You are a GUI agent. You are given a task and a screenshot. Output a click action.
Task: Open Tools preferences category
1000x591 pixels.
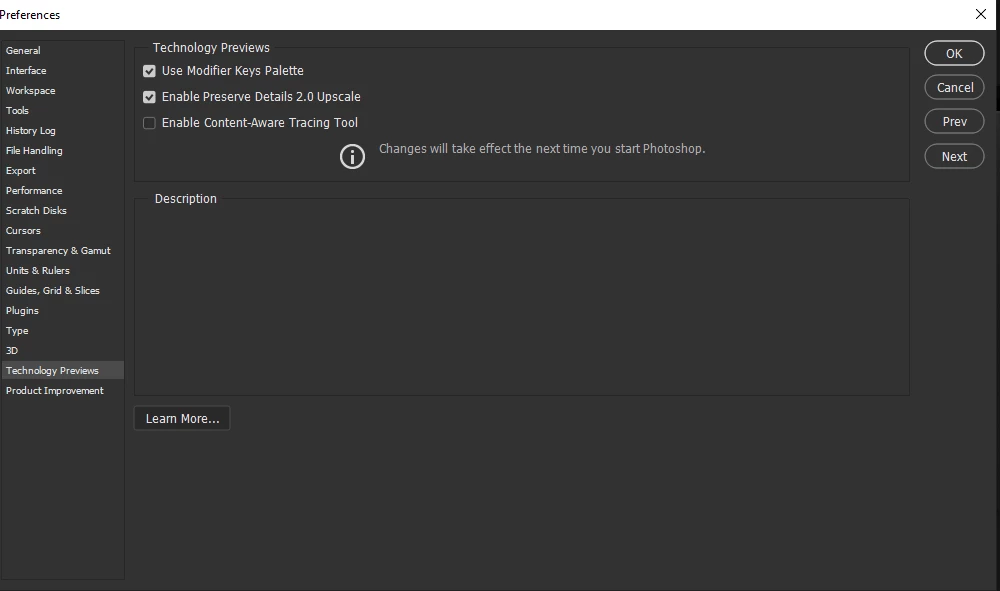tap(62, 110)
